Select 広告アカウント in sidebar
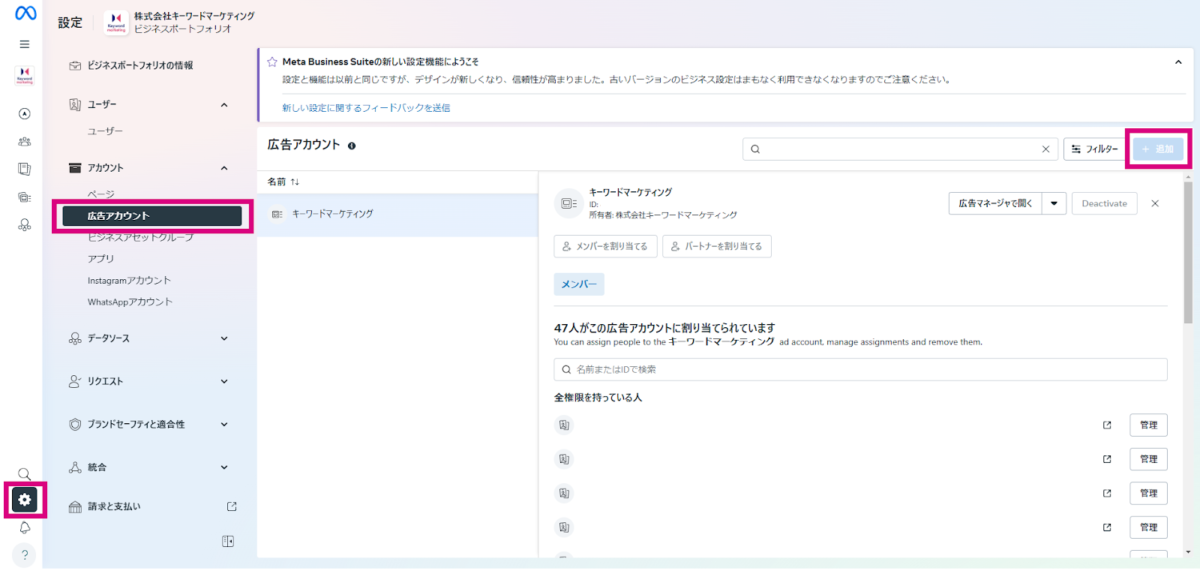Screen dimensions: 1200x571 [152, 215]
